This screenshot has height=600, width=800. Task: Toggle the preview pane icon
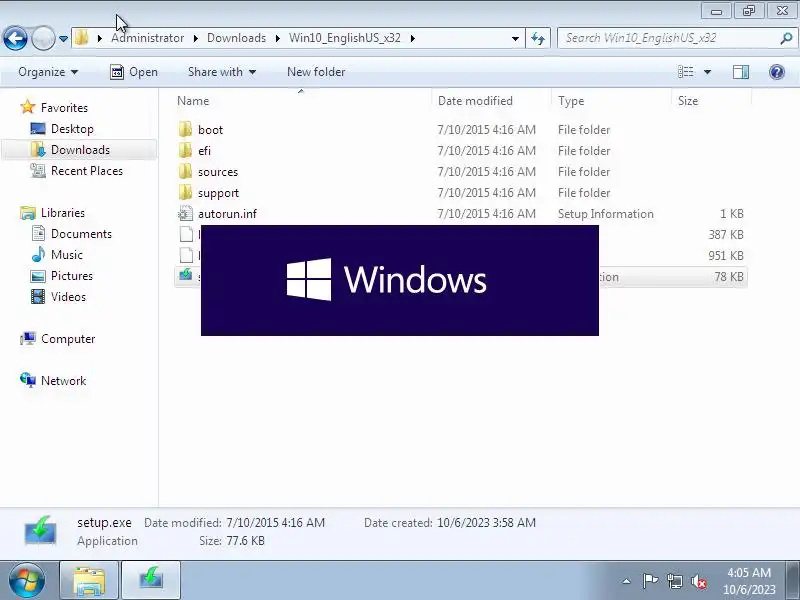point(741,72)
